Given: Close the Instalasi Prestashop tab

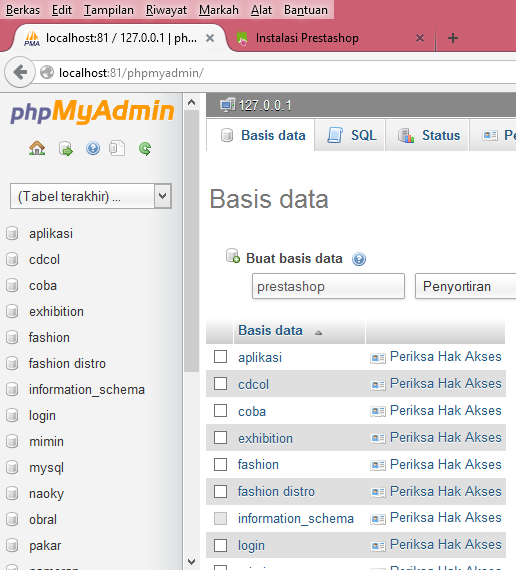Looking at the screenshot, I should [420, 38].
